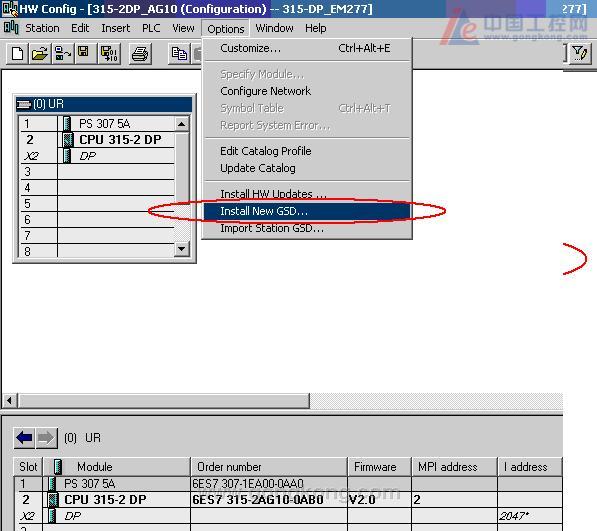Print the configuration using the printer icon

pos(140,54)
